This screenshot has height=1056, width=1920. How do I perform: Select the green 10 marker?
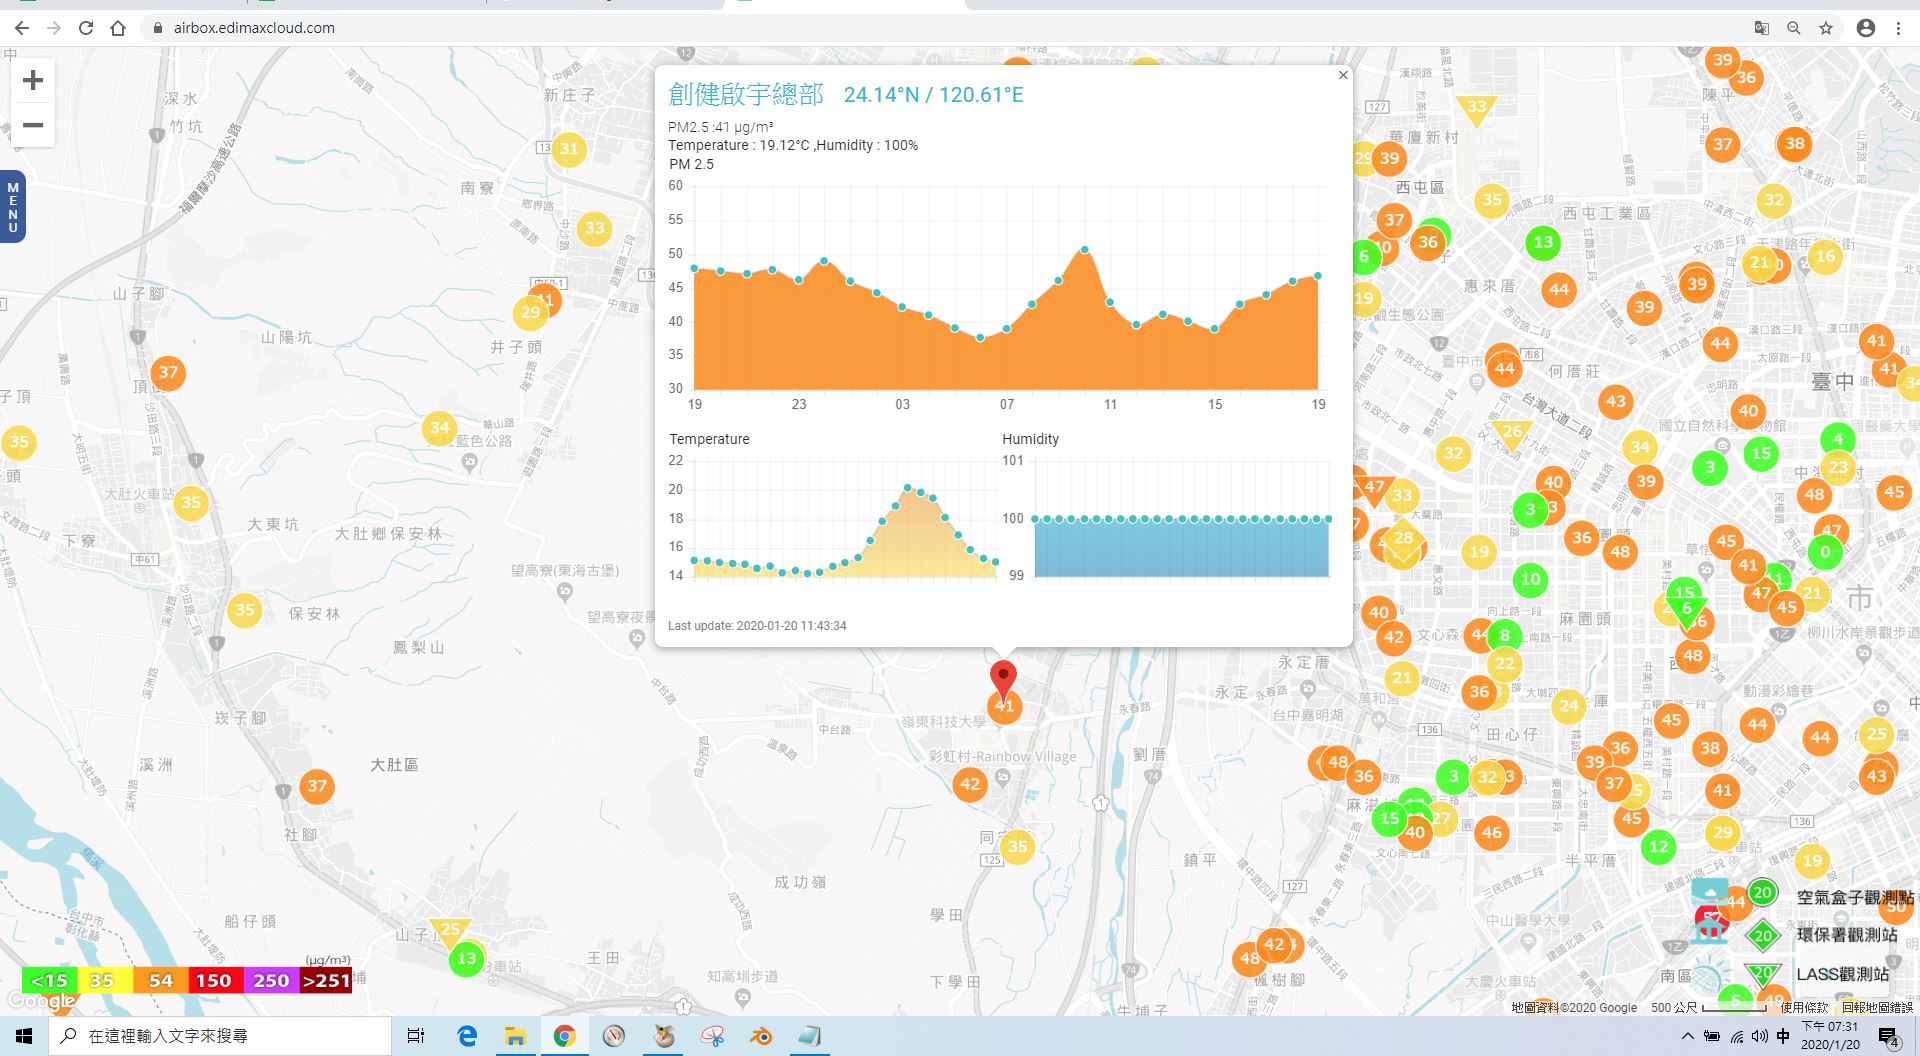coord(1530,580)
